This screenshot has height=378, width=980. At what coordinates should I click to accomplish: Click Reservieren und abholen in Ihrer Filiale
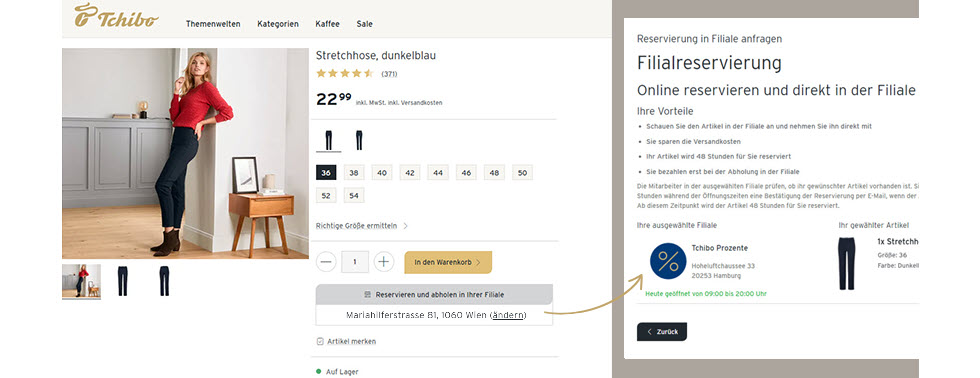pyautogui.click(x=434, y=294)
